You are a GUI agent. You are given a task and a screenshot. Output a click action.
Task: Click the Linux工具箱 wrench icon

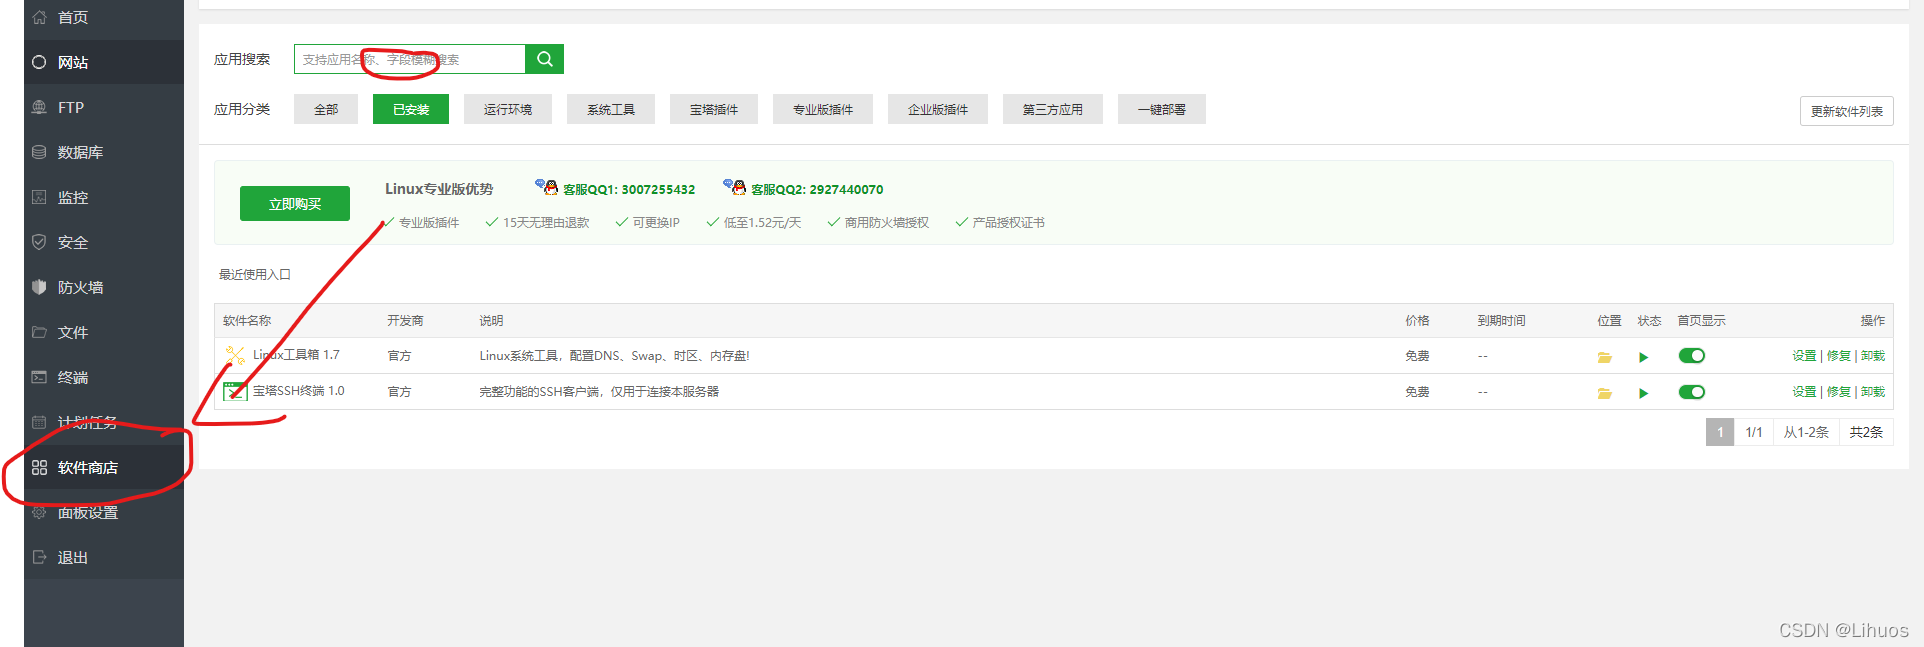(x=235, y=355)
